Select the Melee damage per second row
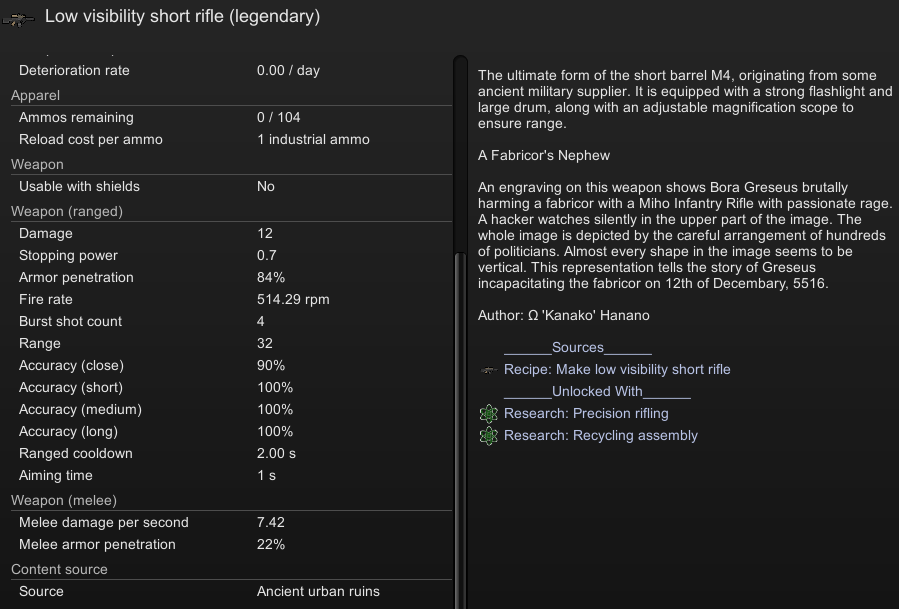899x609 pixels. point(232,522)
